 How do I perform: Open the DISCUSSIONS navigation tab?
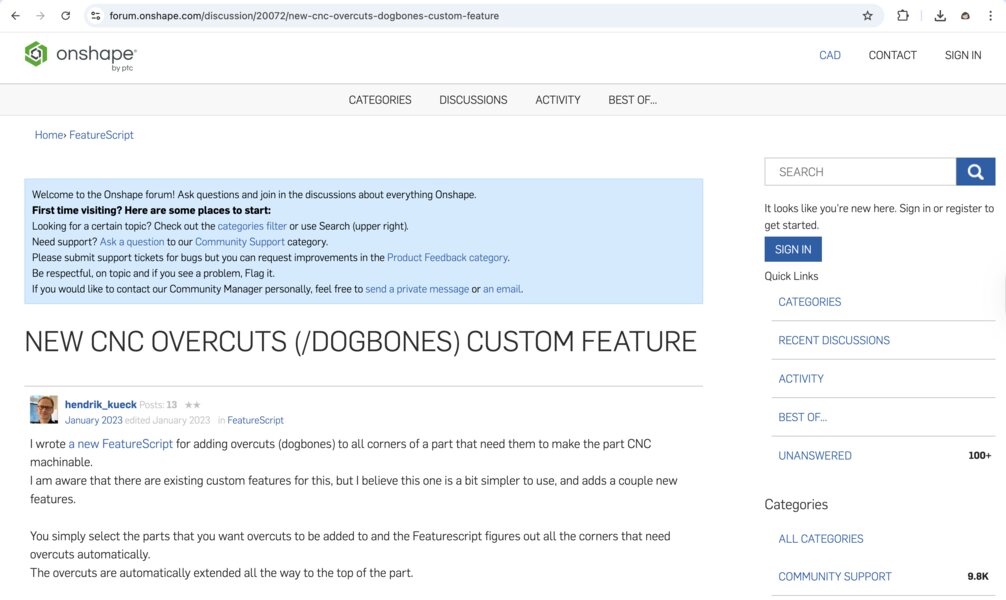coord(473,100)
